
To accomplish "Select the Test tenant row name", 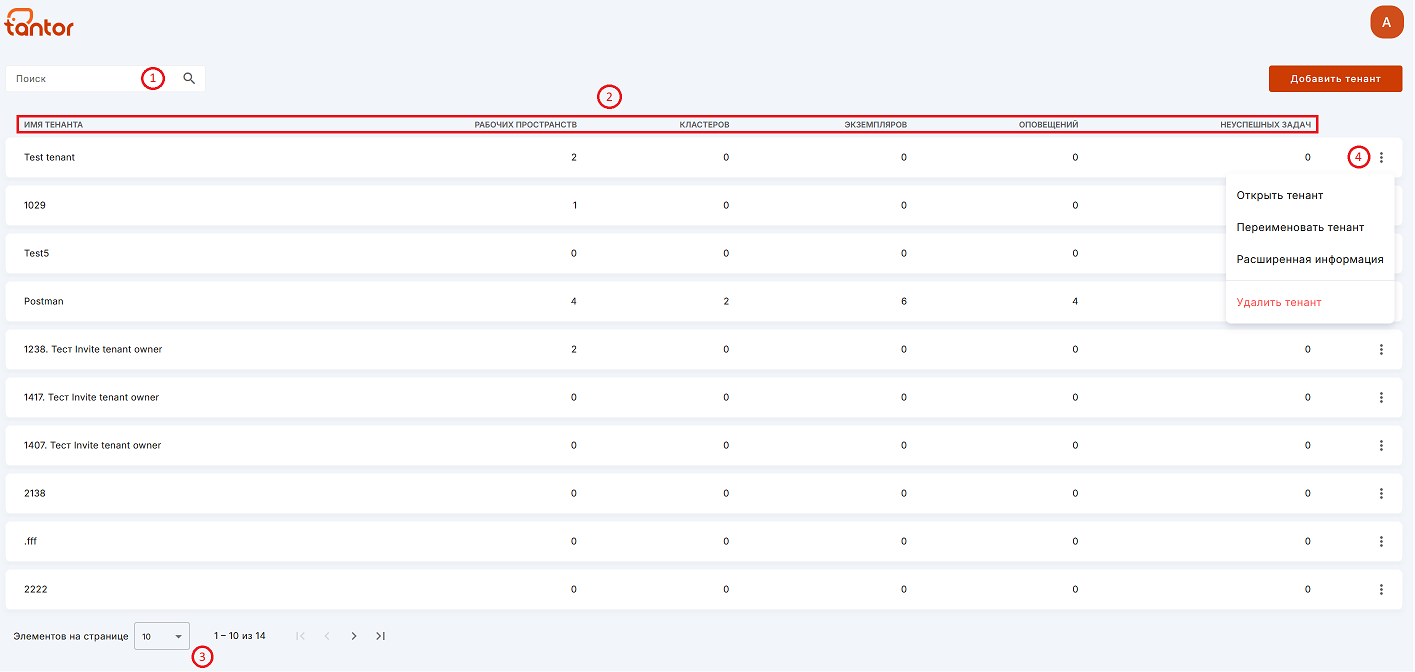I will pos(49,157).
